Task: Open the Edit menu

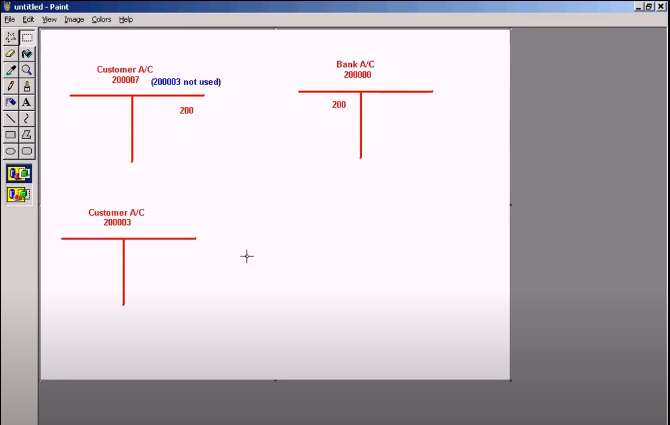Action: tap(28, 20)
